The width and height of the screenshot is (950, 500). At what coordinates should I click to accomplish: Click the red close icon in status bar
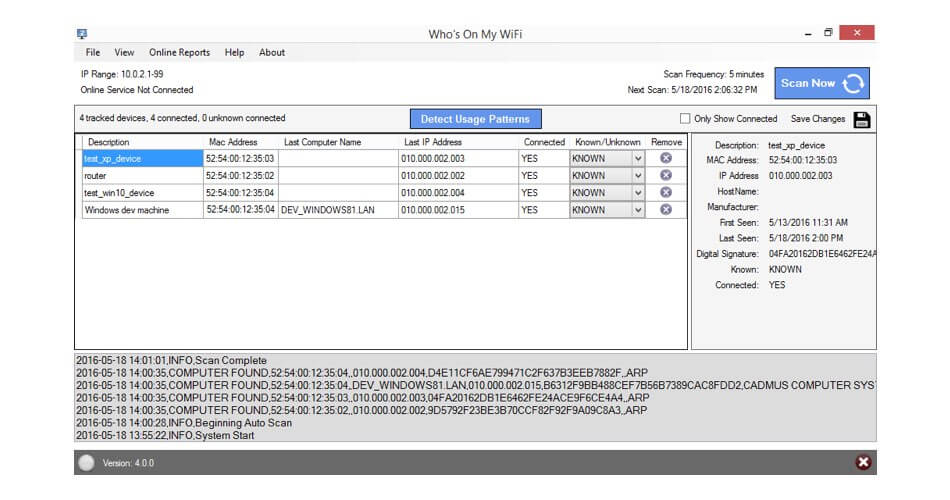pyautogui.click(x=863, y=462)
